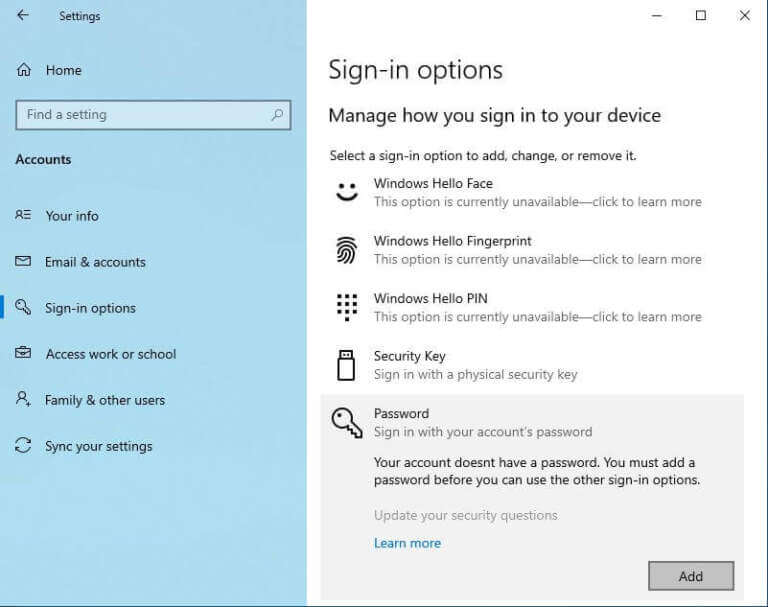Viewport: 768px width, 607px height.
Task: Click the Windows Hello PIN keypad icon
Action: [346, 307]
